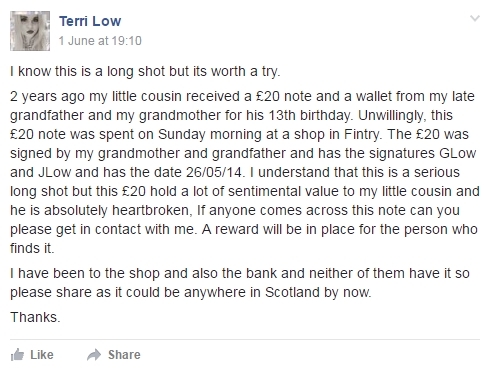Open the post's permalink via '1 June at 19:10'

coord(100,41)
